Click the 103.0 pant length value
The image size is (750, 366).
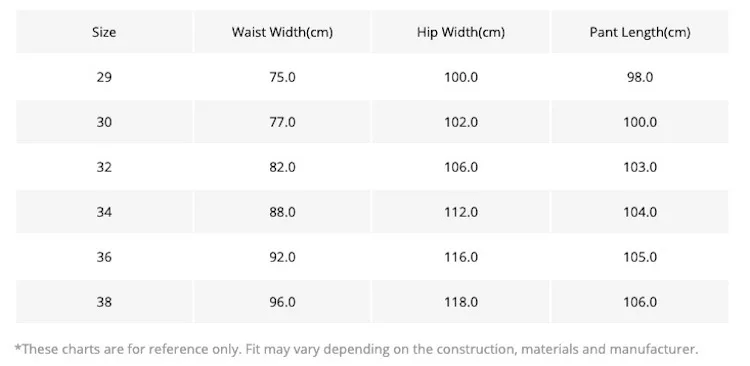[x=640, y=167]
